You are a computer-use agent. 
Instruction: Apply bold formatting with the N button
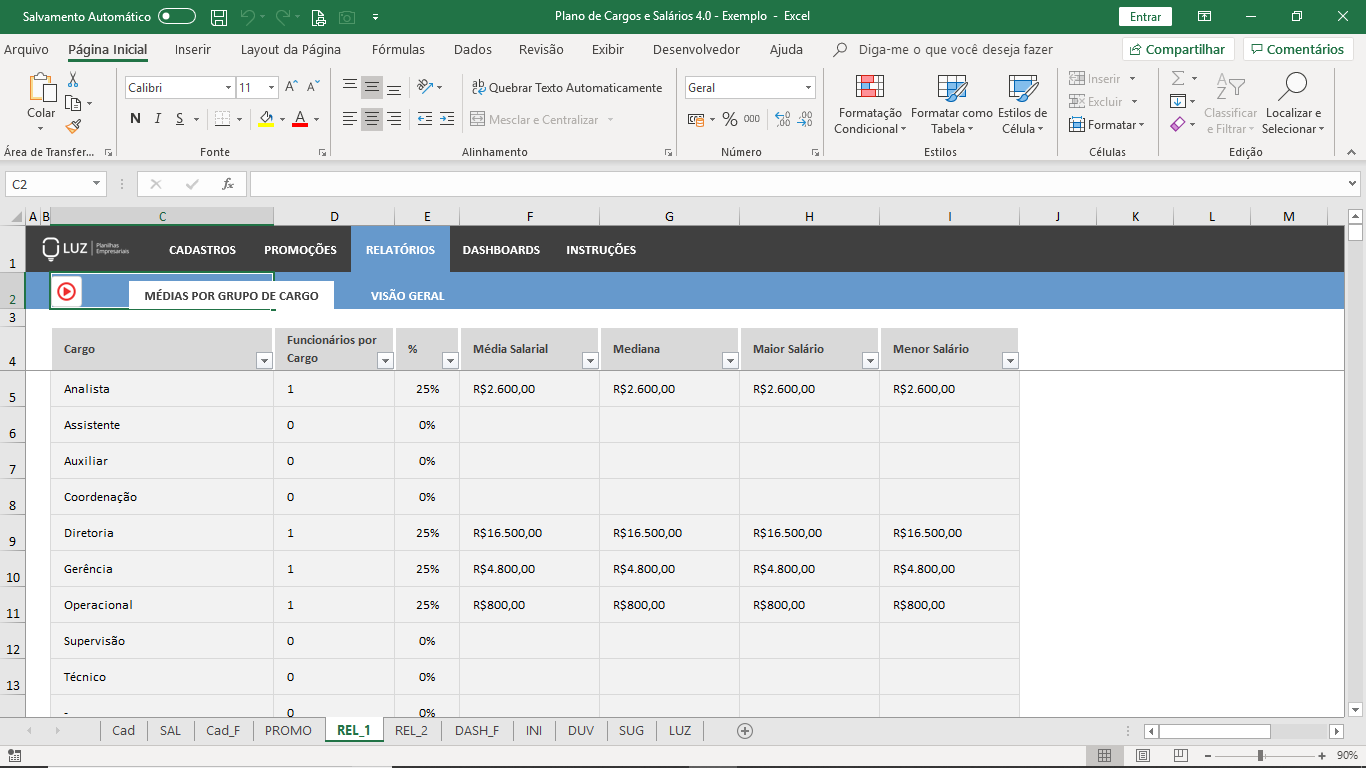pos(135,119)
